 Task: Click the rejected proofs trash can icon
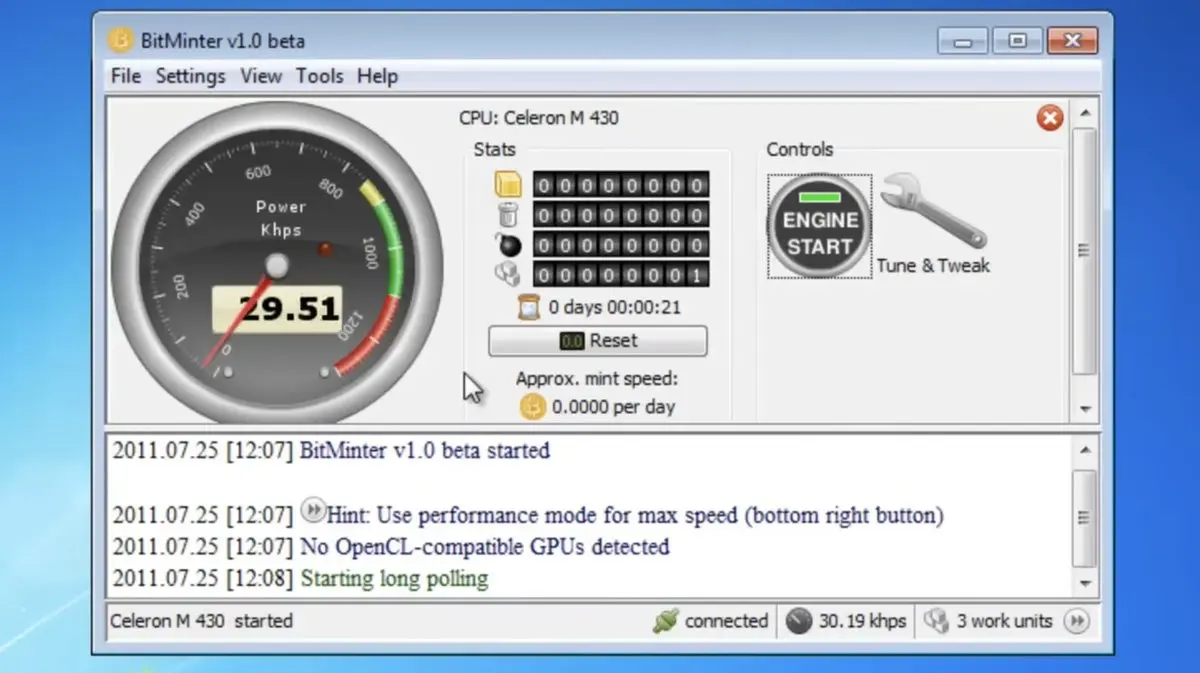pos(509,215)
